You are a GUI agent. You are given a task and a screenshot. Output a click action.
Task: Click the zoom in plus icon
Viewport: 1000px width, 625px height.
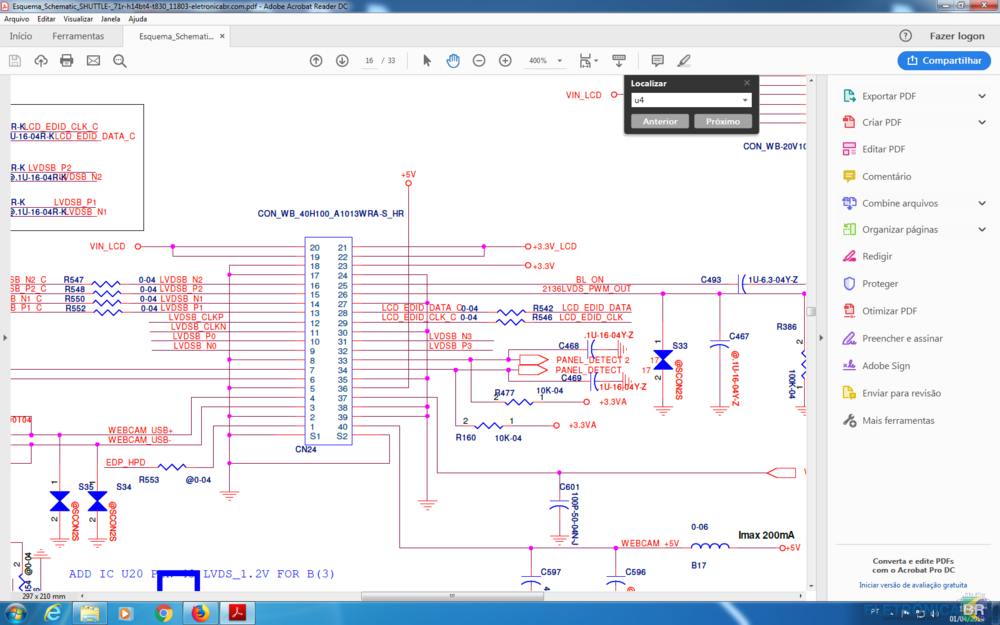[x=505, y=61]
